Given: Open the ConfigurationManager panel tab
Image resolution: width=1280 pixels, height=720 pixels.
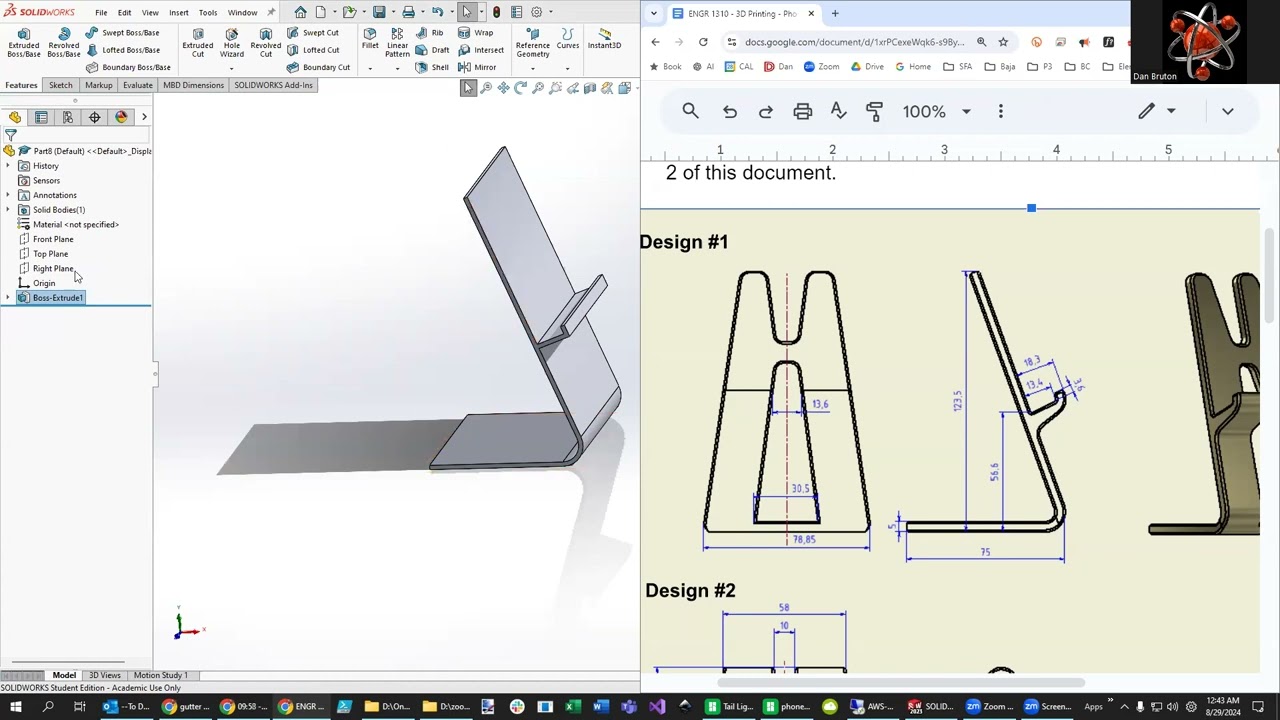Looking at the screenshot, I should tap(68, 117).
